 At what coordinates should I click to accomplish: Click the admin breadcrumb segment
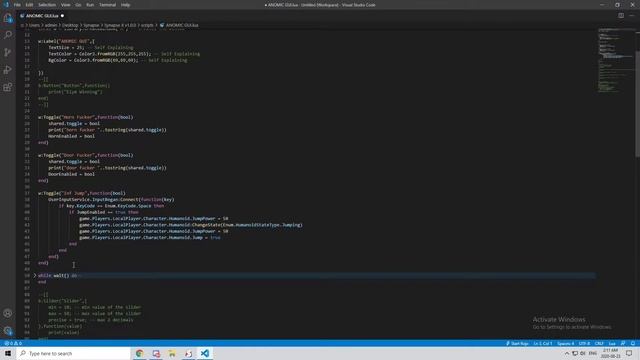pos(51,25)
